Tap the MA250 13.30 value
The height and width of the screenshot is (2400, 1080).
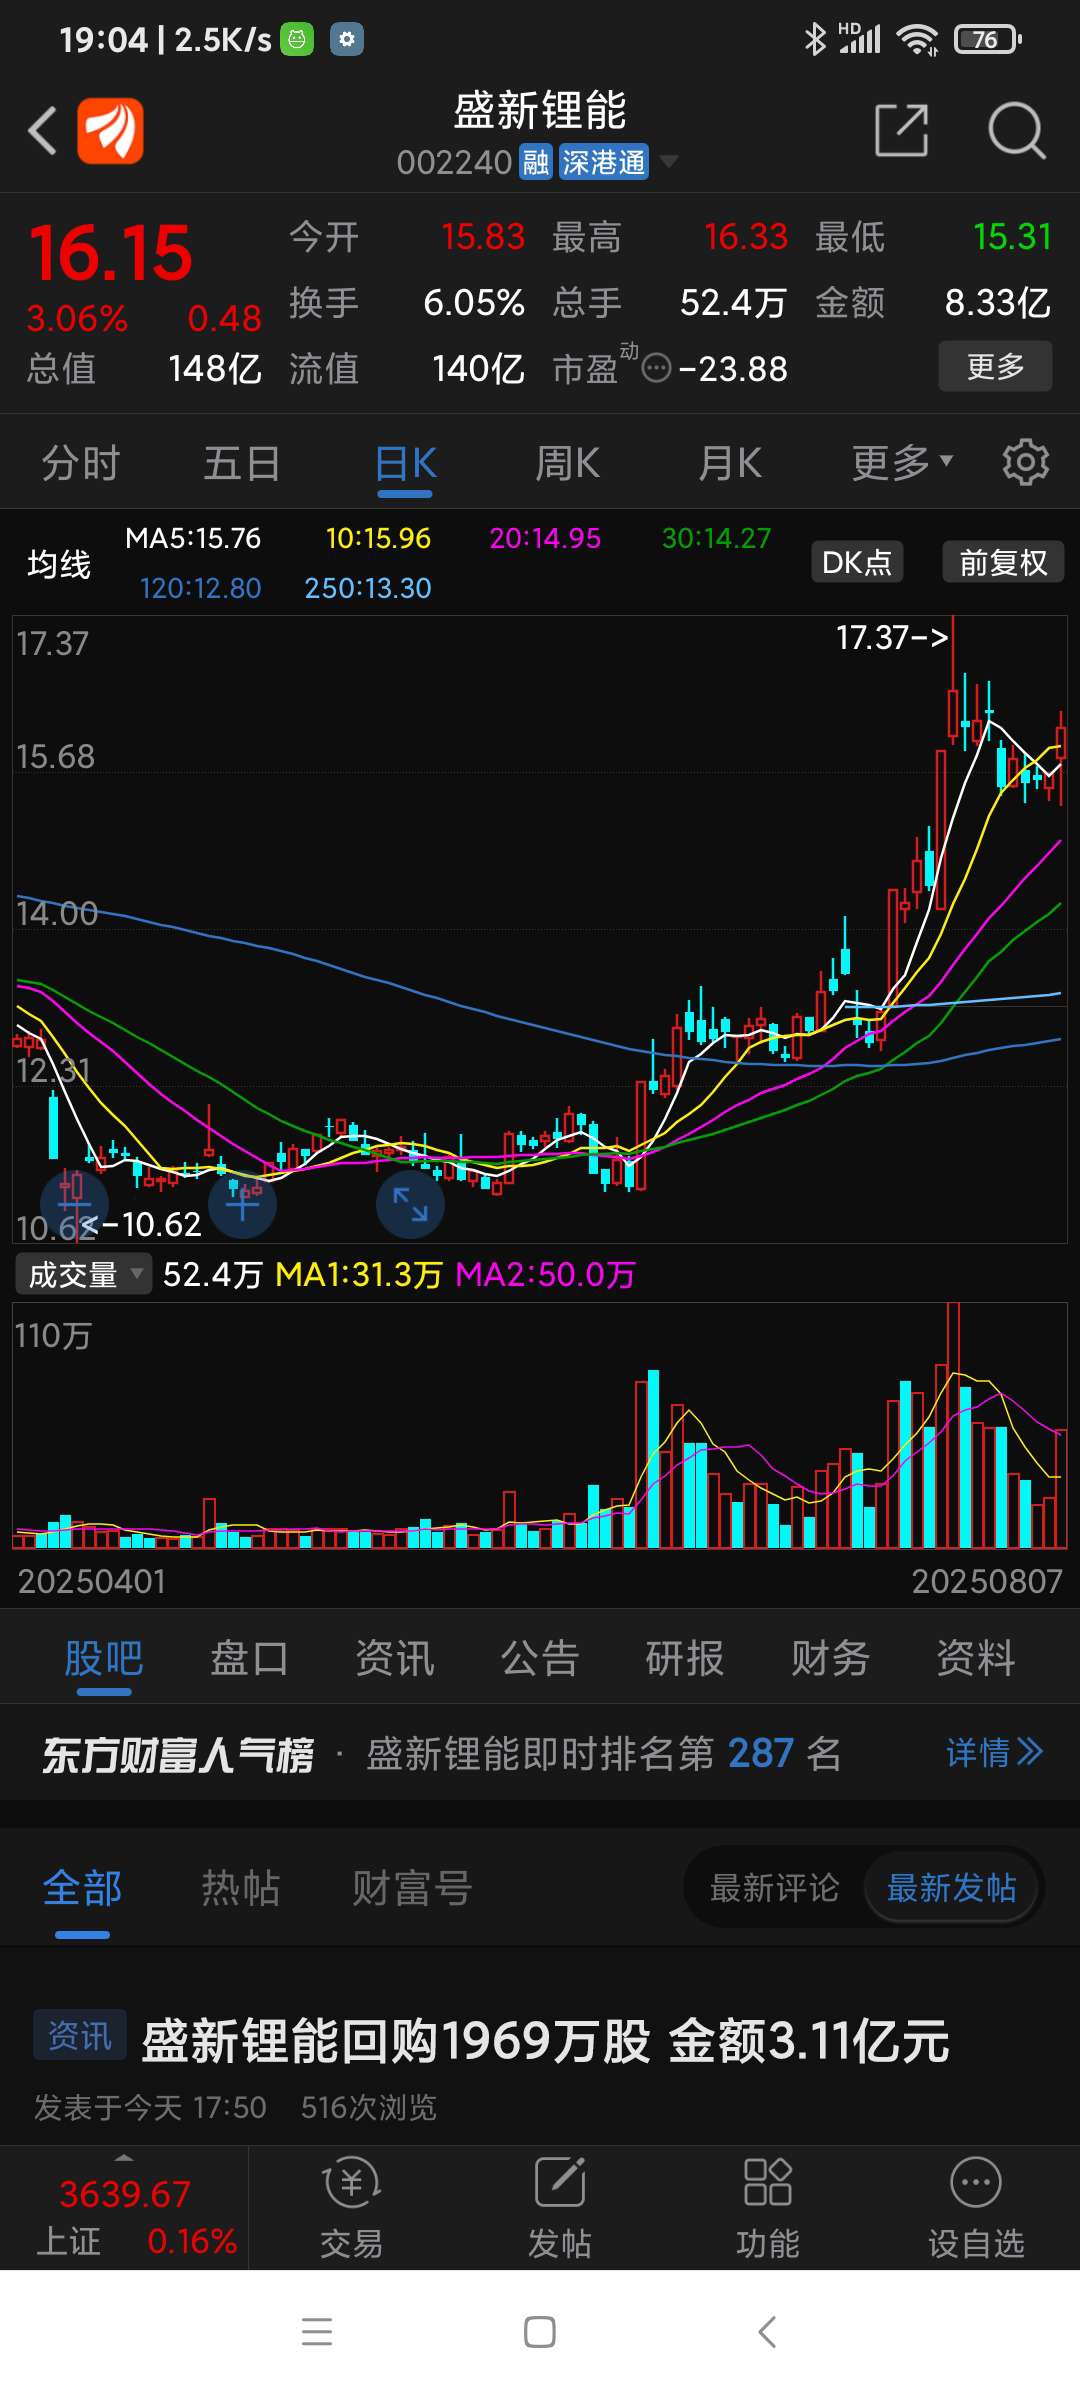click(368, 588)
